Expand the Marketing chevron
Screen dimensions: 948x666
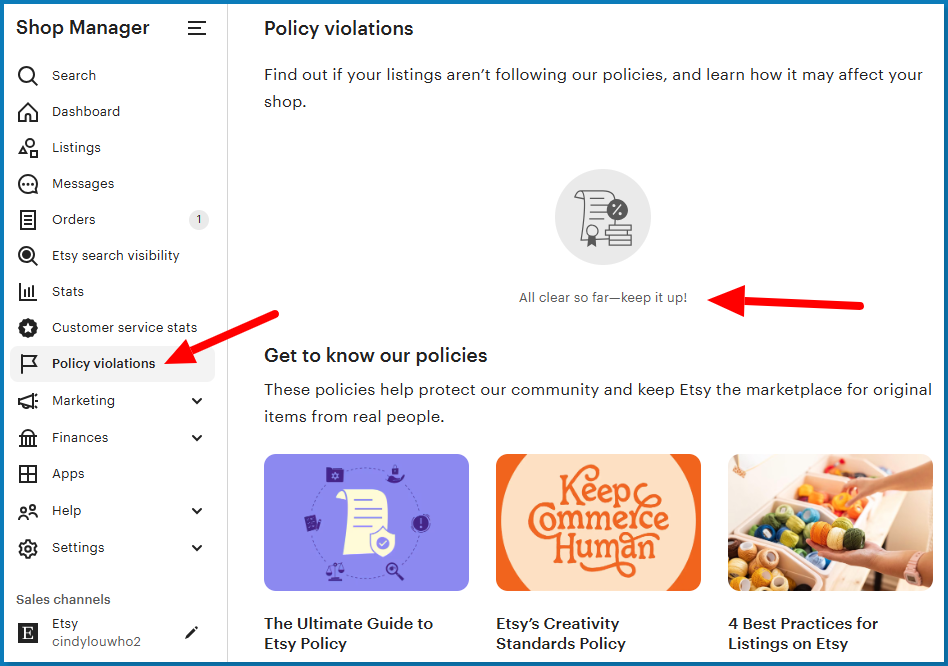[196, 401]
